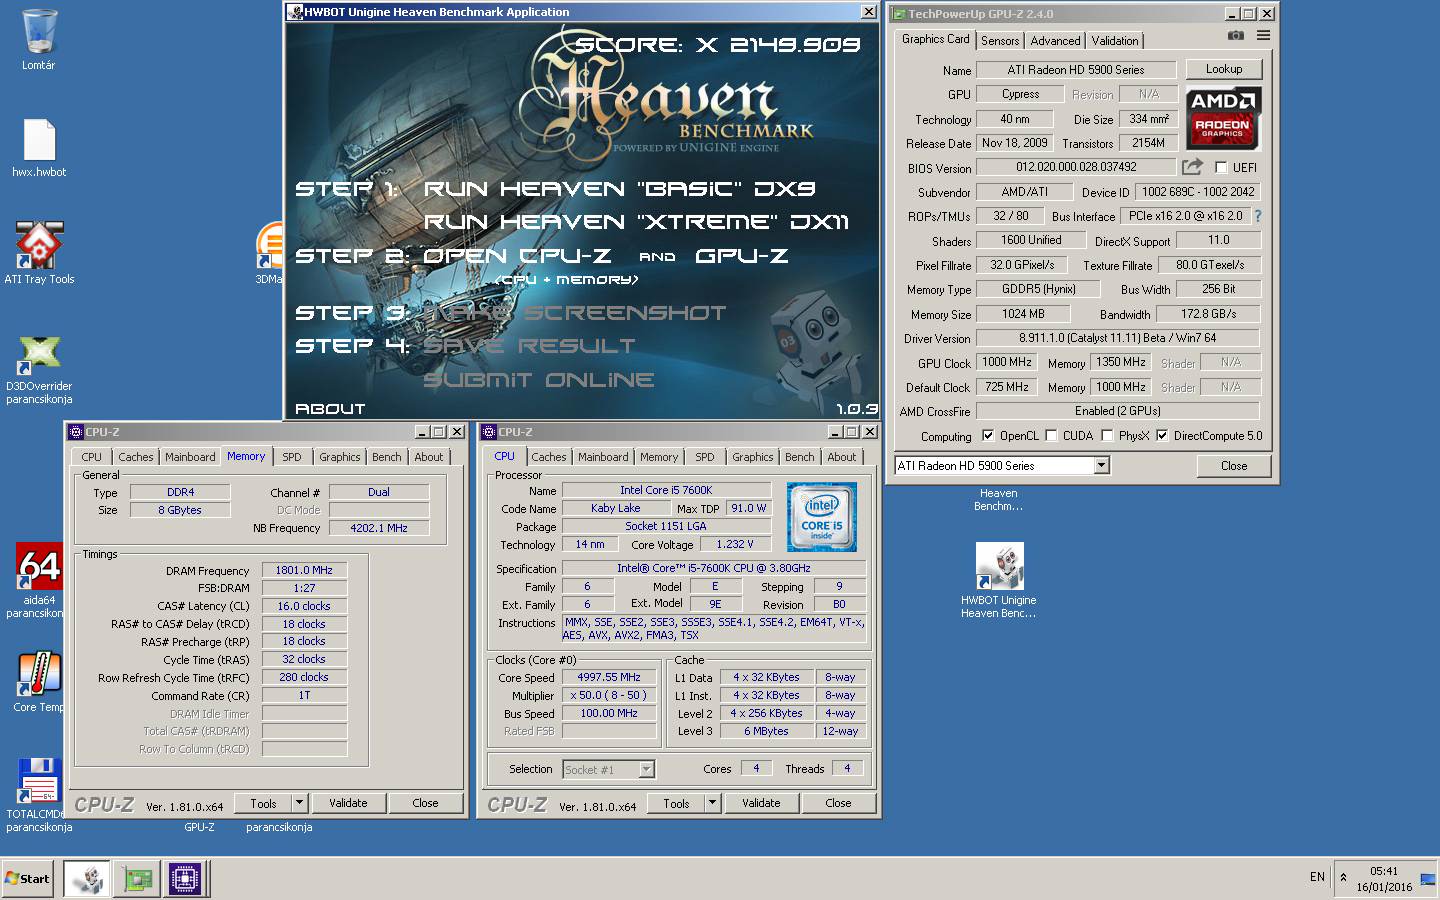1440x900 pixels.
Task: Click the AMD Radeon Graphics logo
Action: point(1223,118)
